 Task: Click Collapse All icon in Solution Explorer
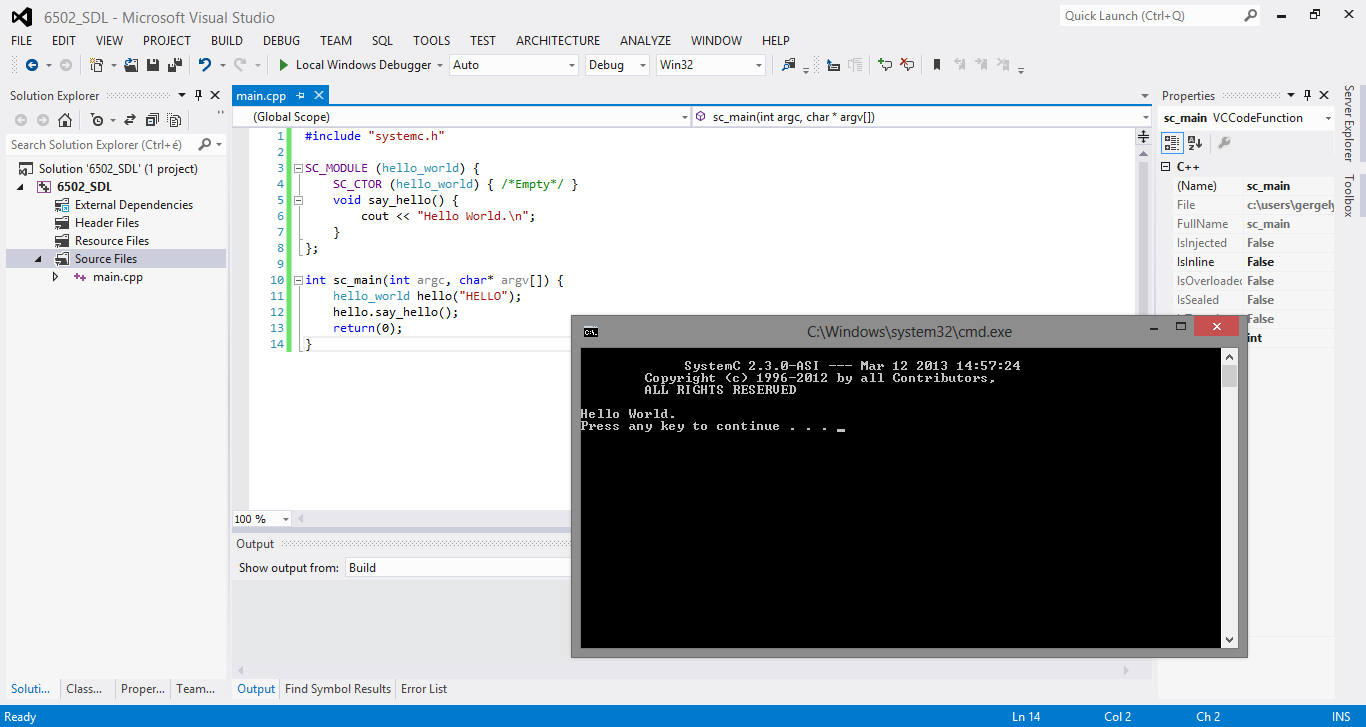pos(152,120)
